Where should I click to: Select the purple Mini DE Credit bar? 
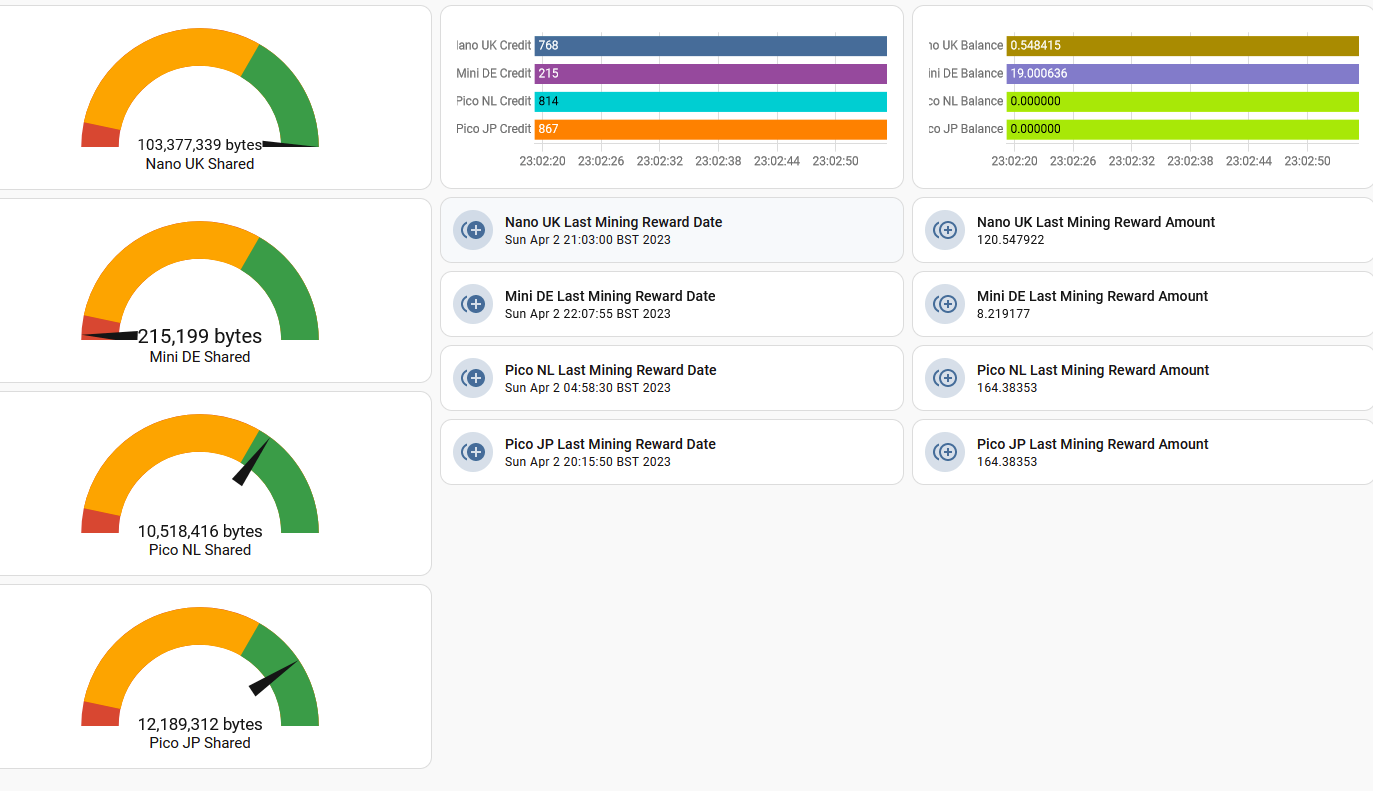point(711,74)
